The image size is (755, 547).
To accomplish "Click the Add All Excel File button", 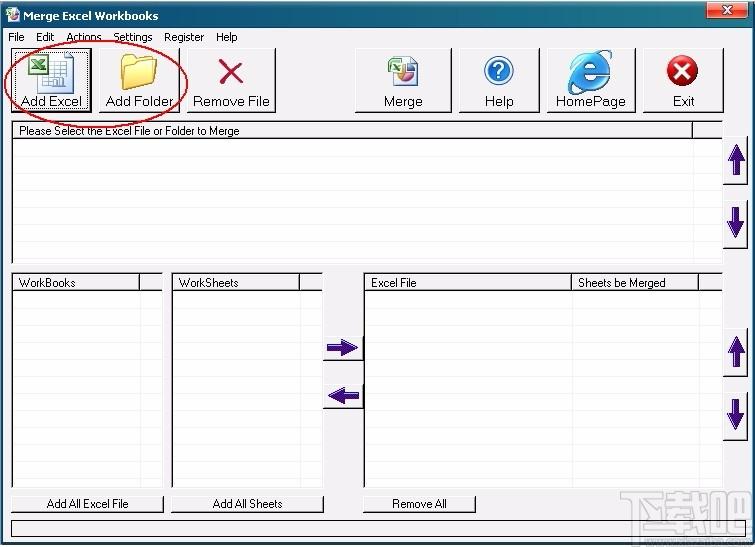I will tap(87, 504).
